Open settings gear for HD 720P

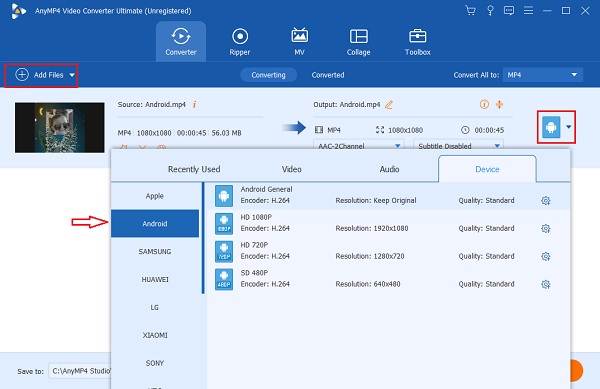(546, 256)
